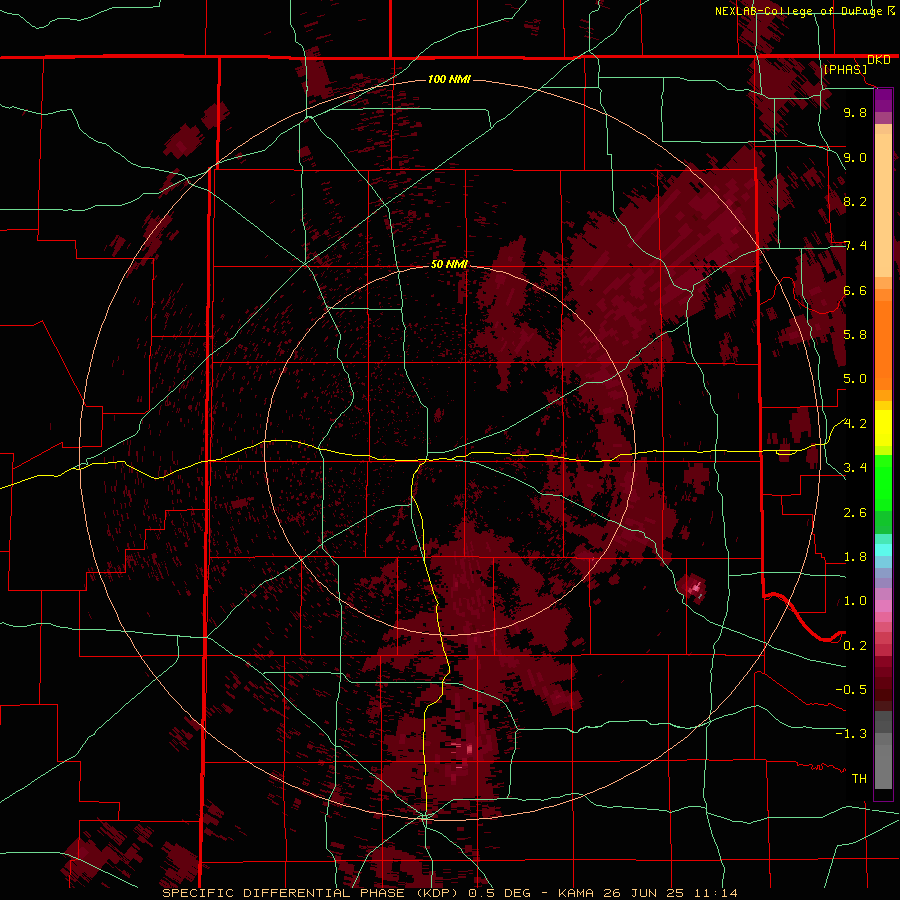This screenshot has width=900, height=900.
Task: Click the 8.2 legend value
Action: [855, 201]
